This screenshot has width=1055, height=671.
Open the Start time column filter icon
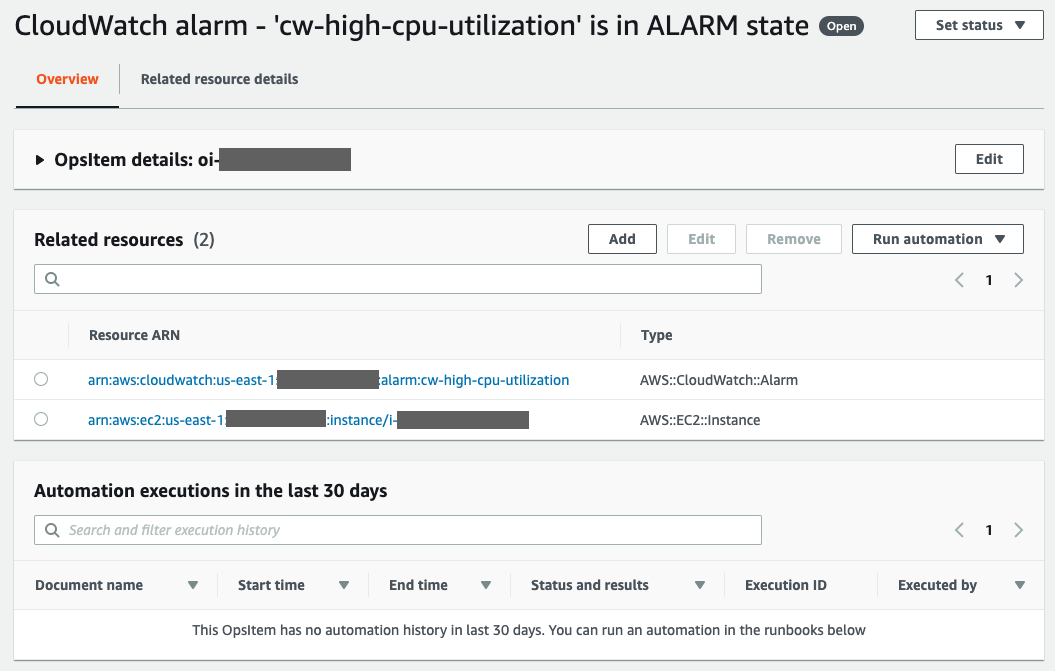344,585
